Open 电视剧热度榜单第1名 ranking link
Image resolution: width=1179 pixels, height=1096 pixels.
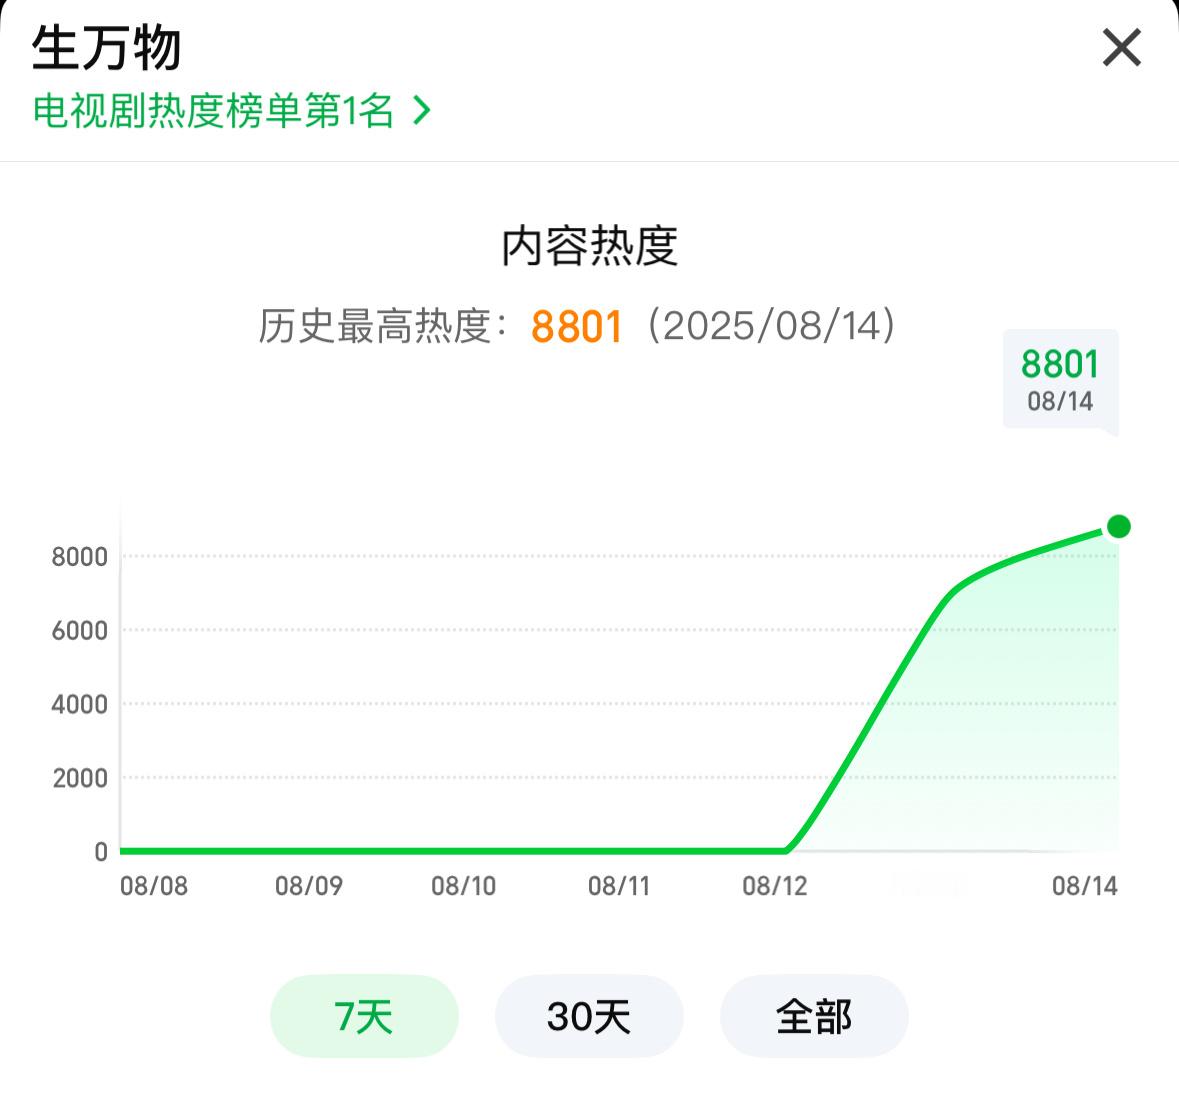coord(232,111)
